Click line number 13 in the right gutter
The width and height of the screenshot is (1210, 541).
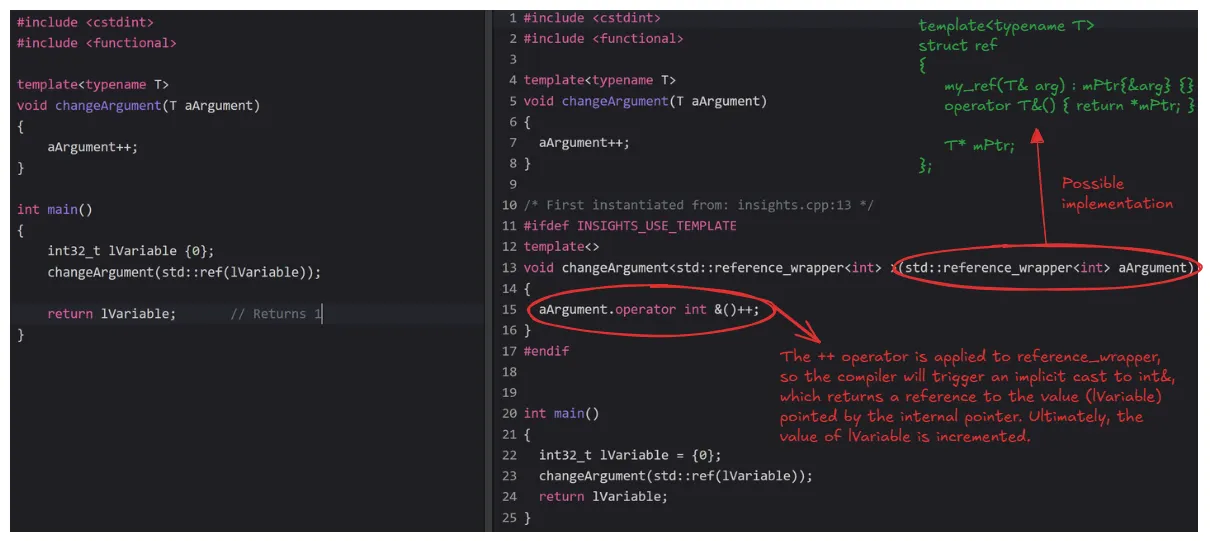point(509,268)
